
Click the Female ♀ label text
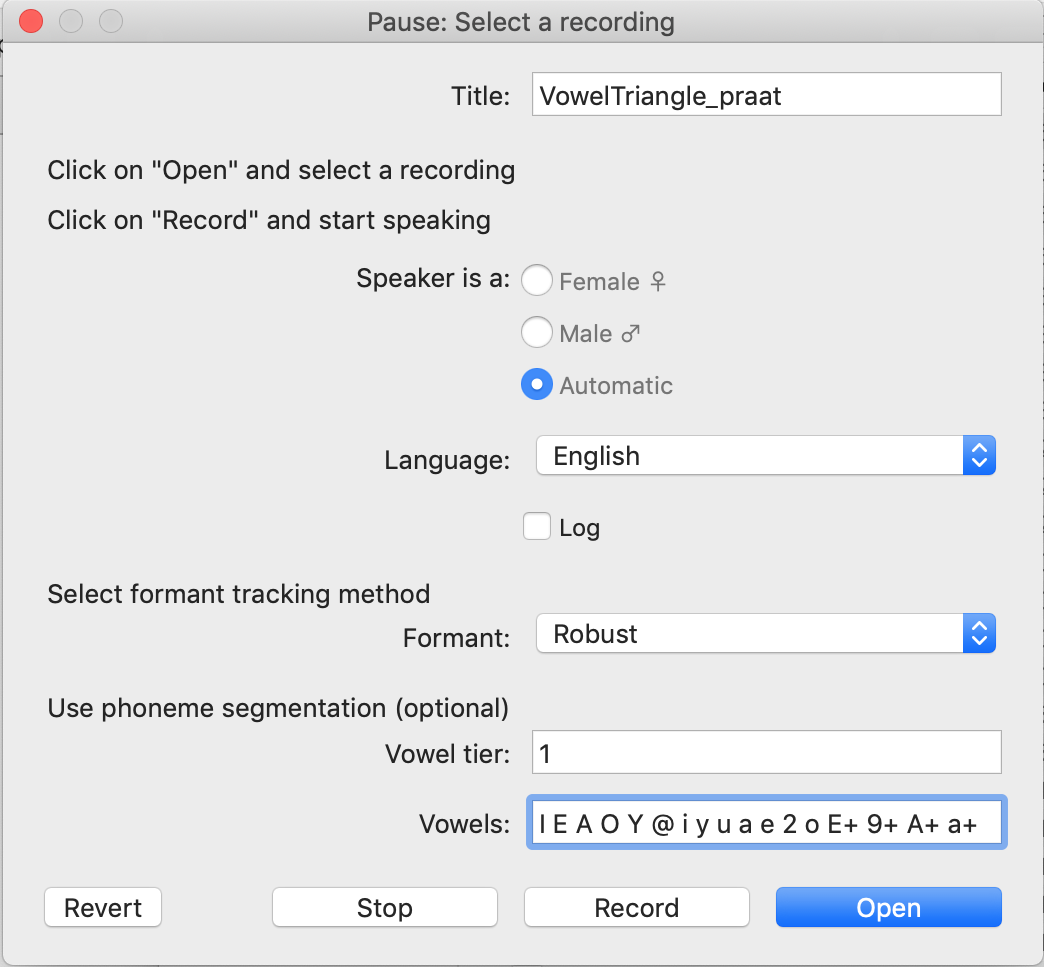tap(612, 282)
